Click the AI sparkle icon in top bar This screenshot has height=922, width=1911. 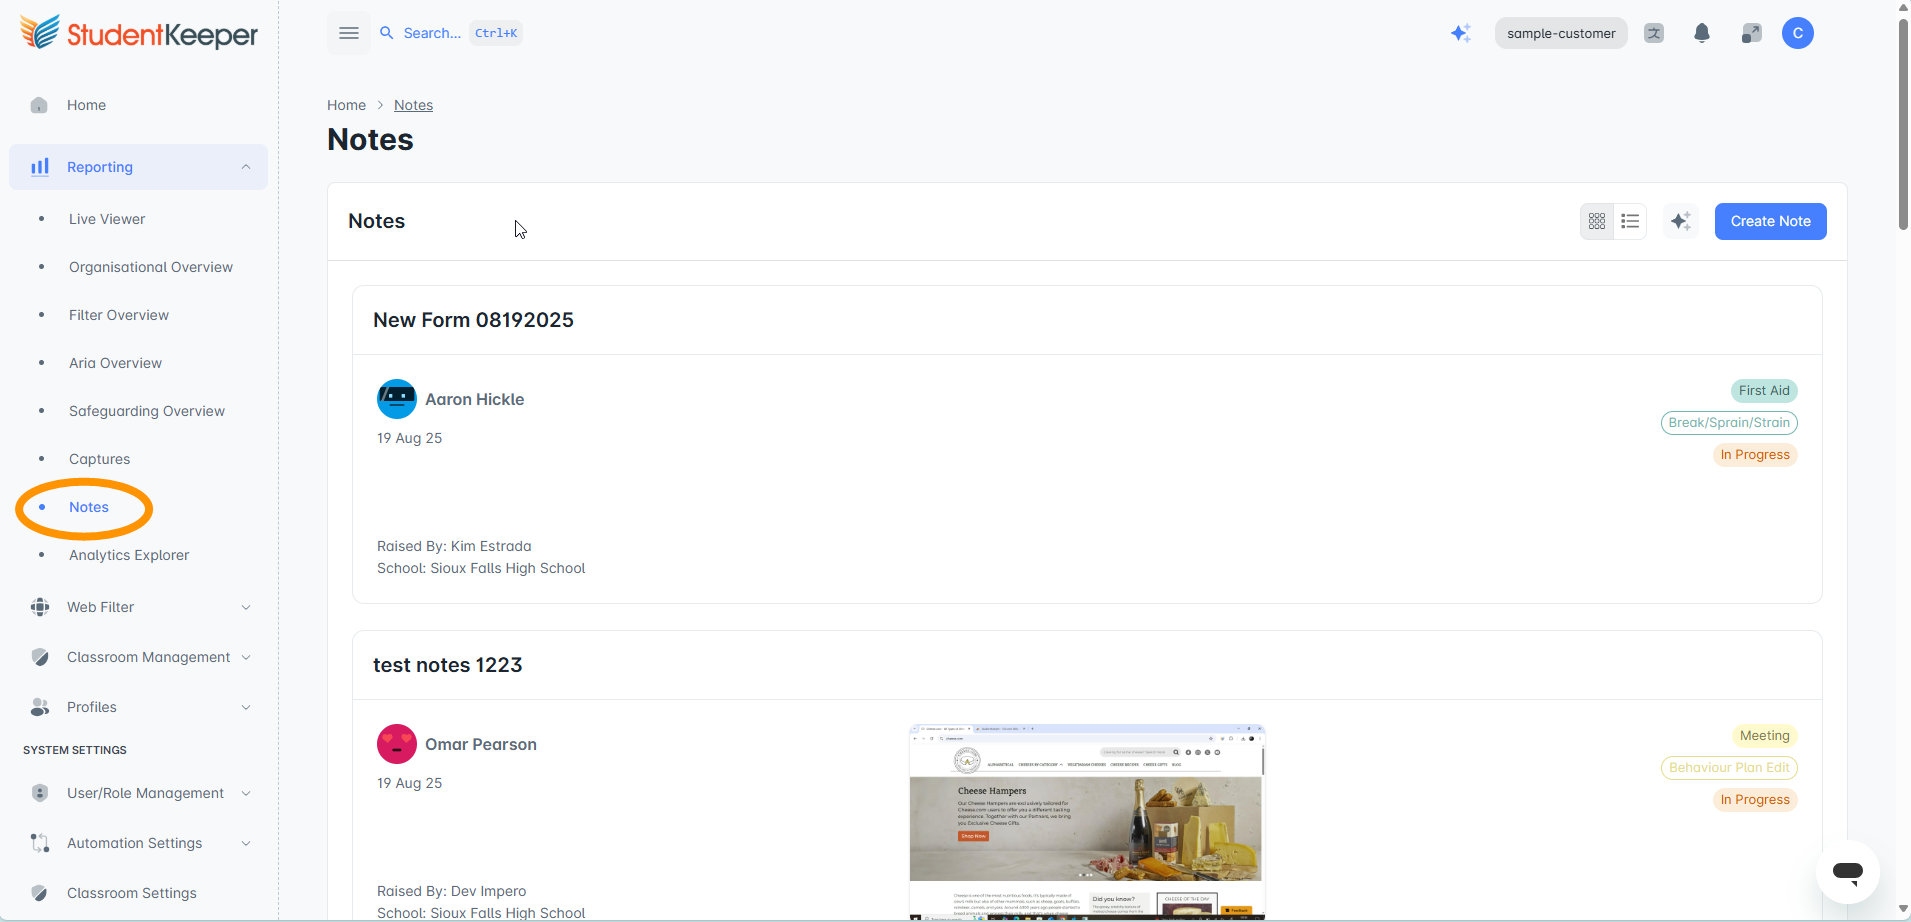pyautogui.click(x=1461, y=33)
